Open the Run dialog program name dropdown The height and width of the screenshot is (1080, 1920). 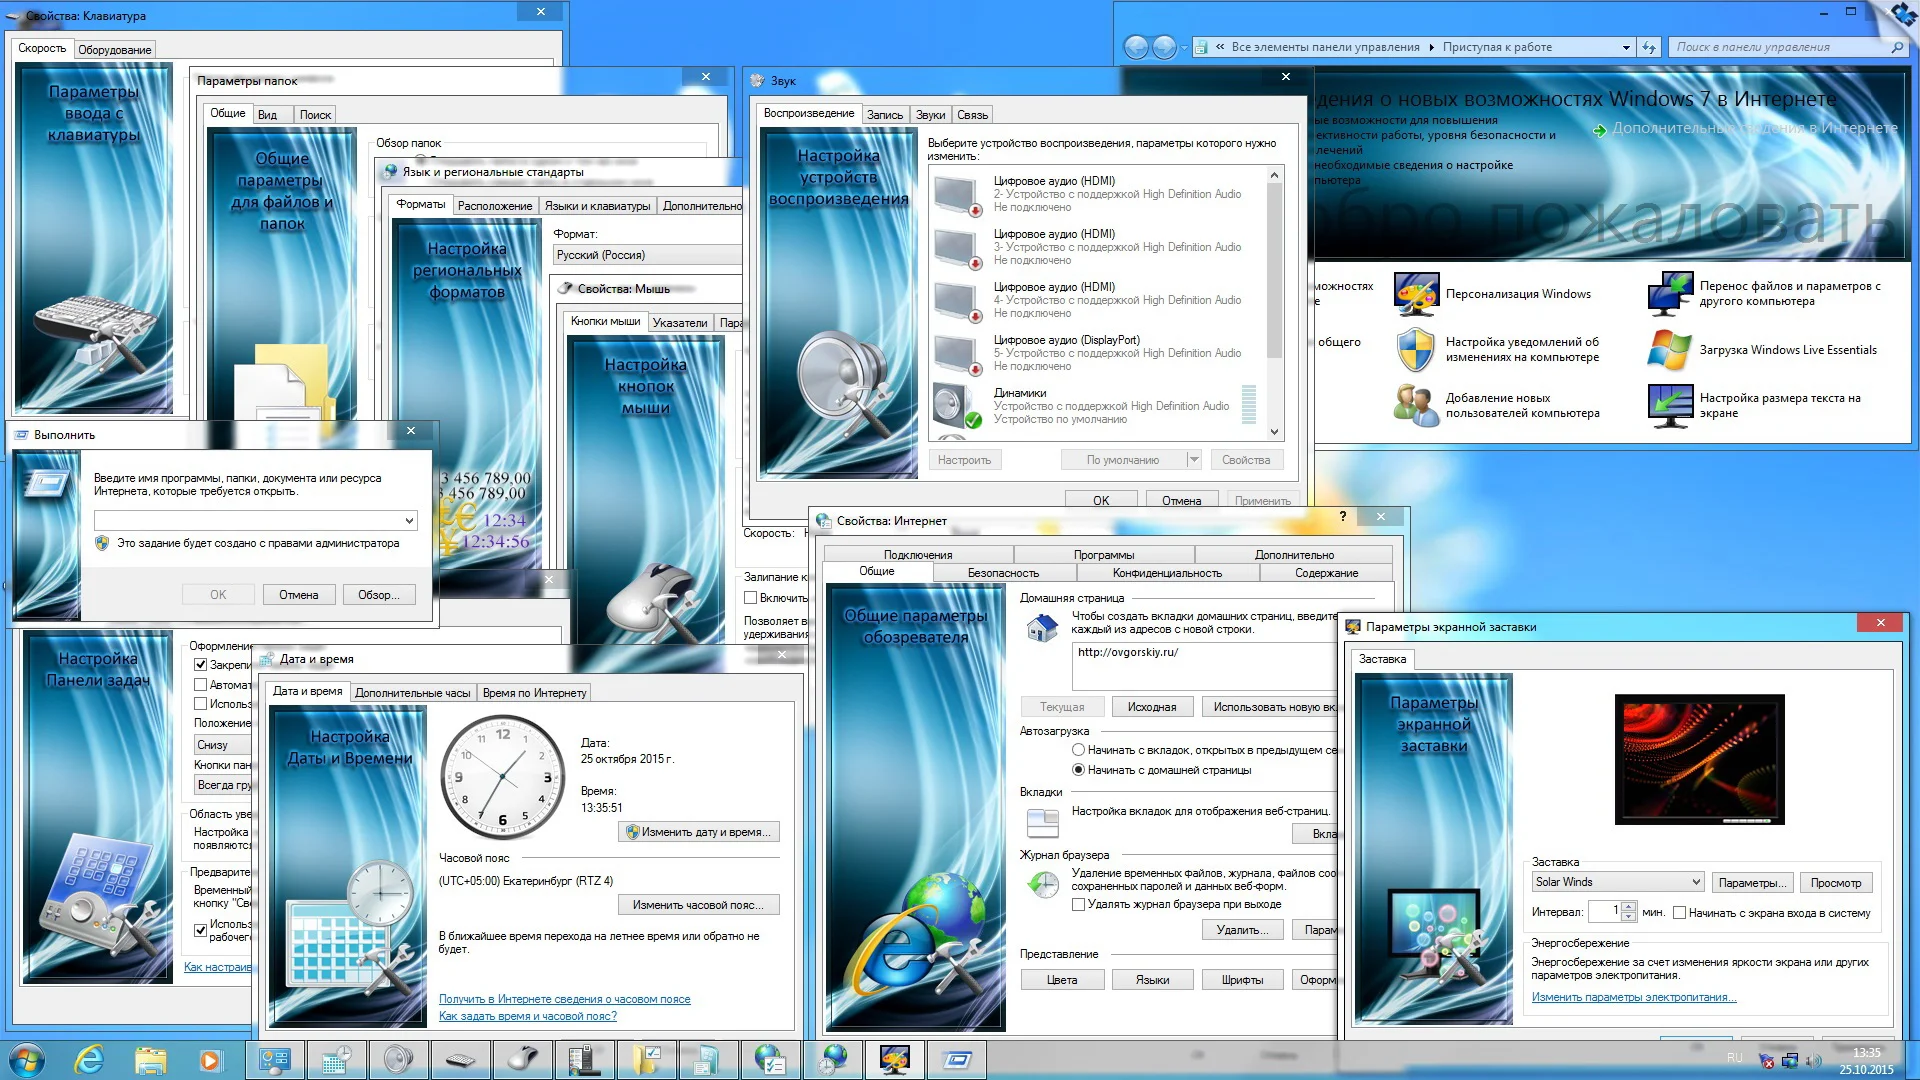pyautogui.click(x=409, y=521)
